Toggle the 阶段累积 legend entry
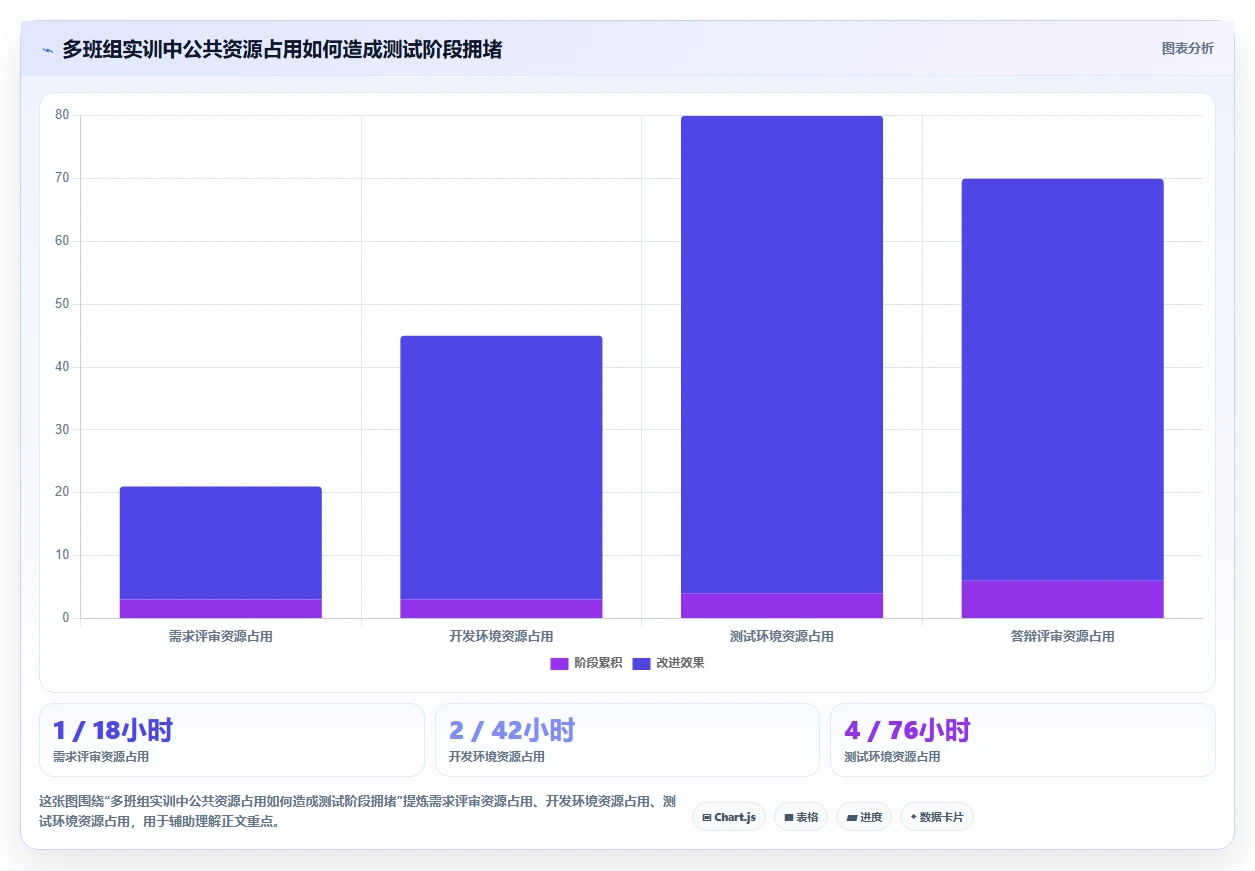Viewport: 1255px width, 871px height. tap(586, 663)
